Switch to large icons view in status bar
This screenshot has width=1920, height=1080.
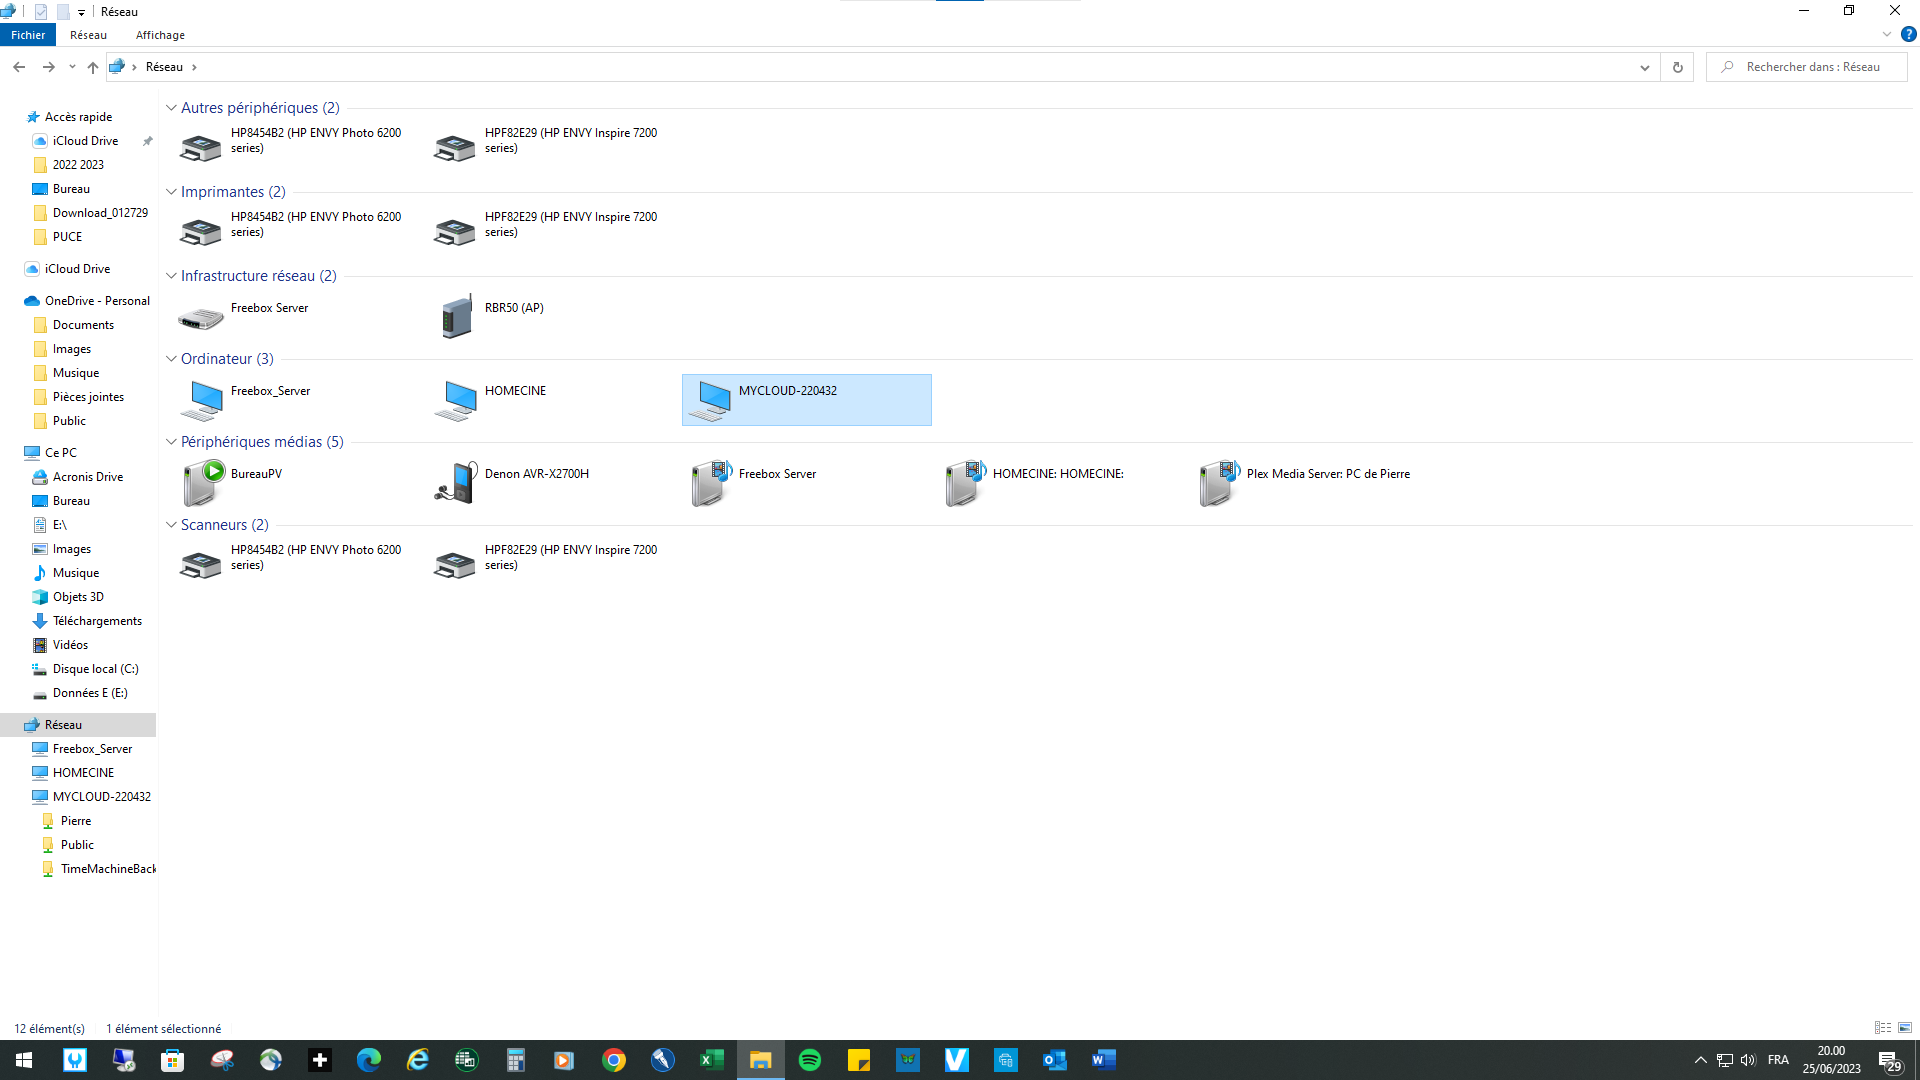click(x=1905, y=1028)
